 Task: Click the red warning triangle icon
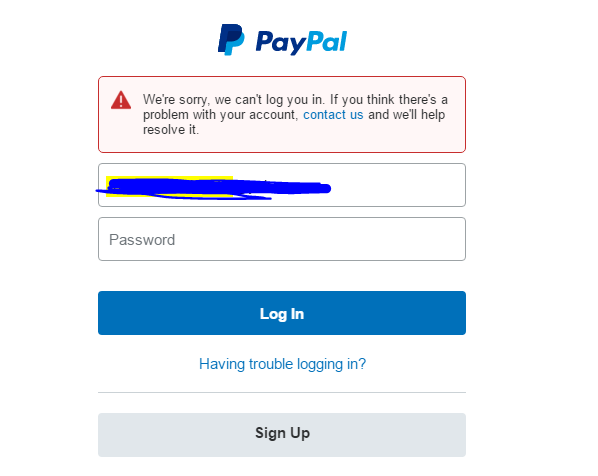tap(121, 100)
